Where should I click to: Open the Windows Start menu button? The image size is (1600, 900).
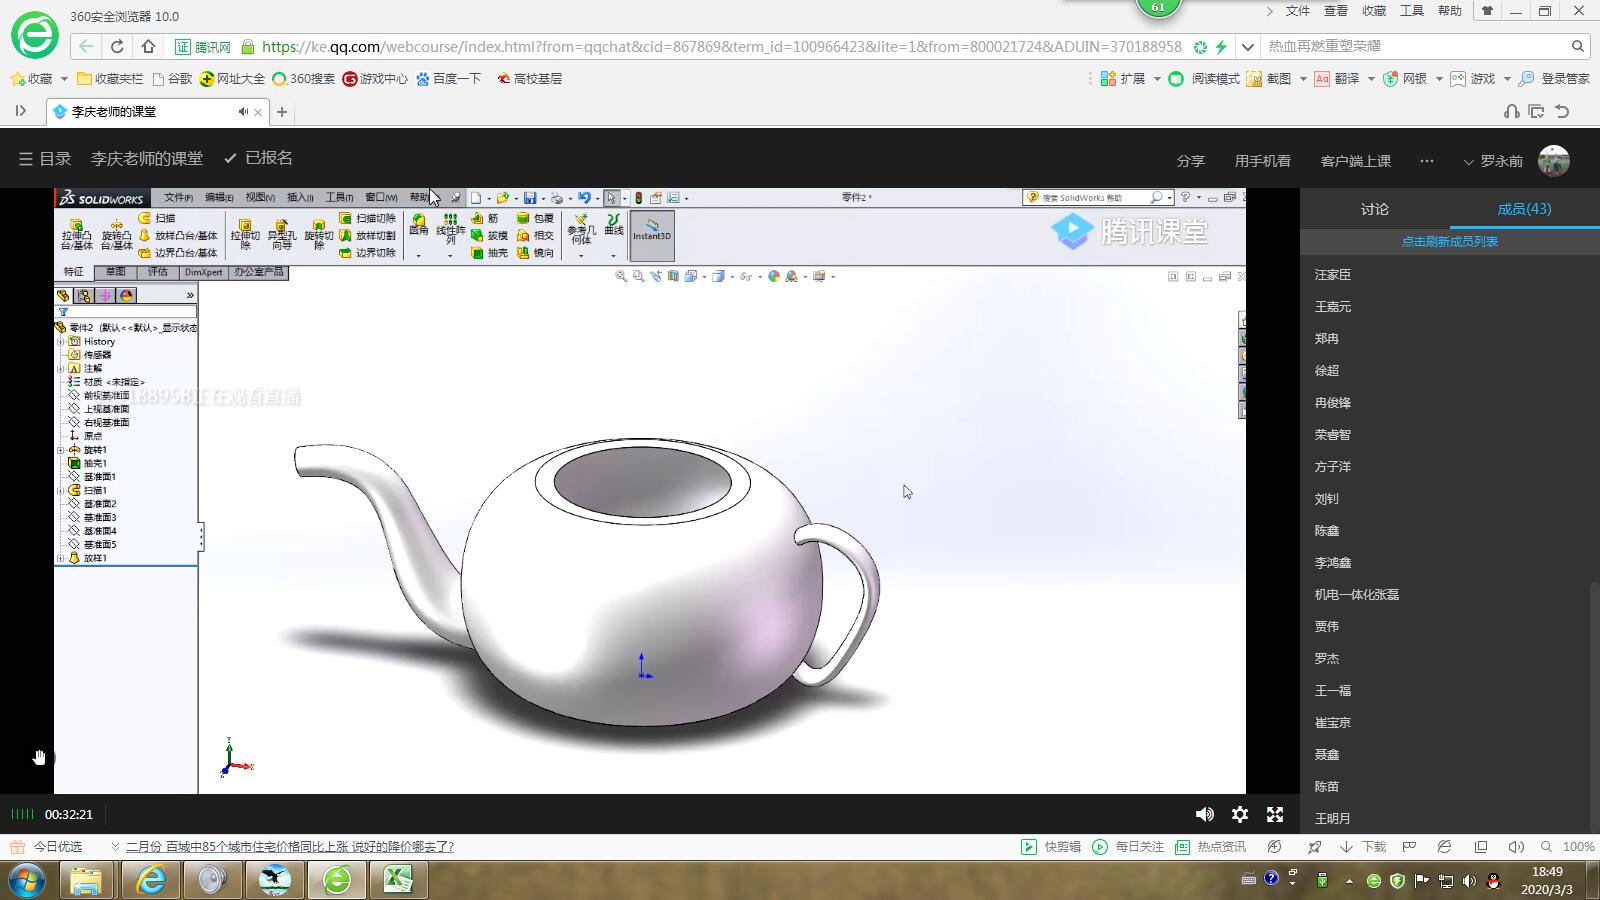(x=27, y=880)
